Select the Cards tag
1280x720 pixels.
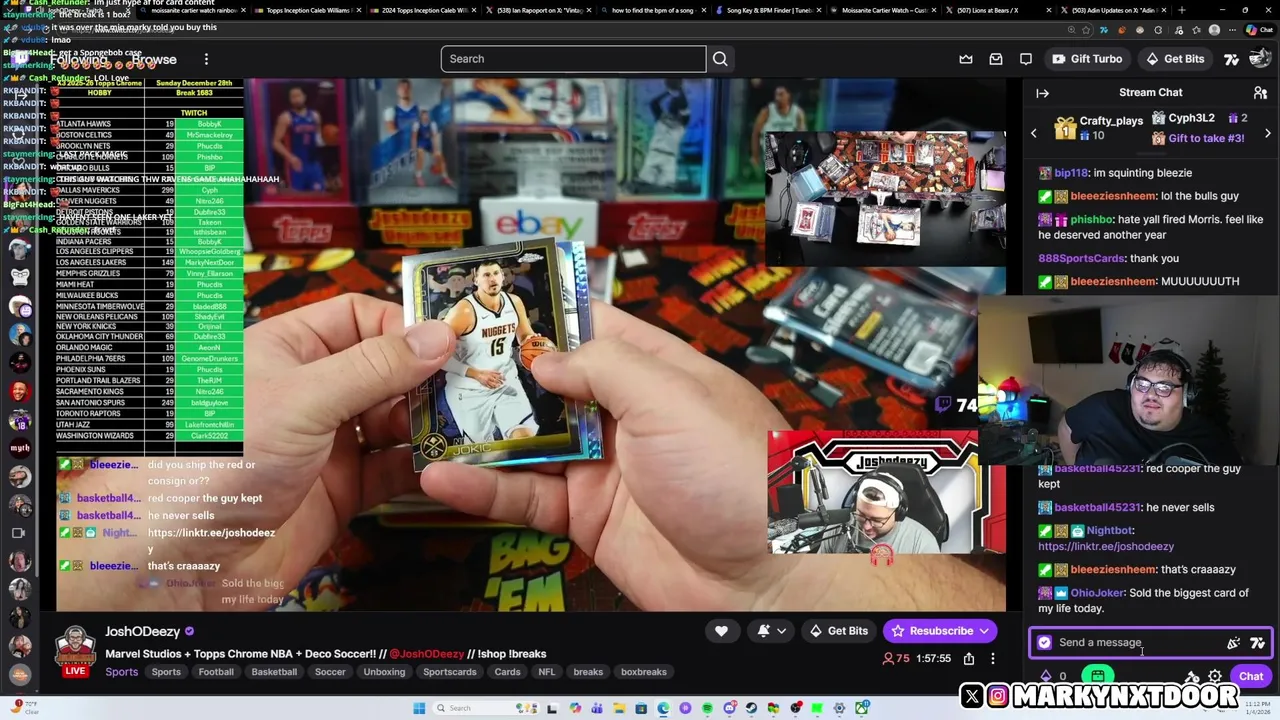[x=508, y=672]
